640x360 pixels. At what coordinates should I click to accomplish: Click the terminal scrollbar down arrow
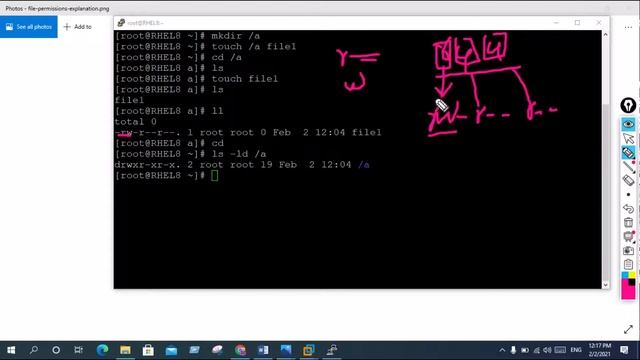coord(605,284)
